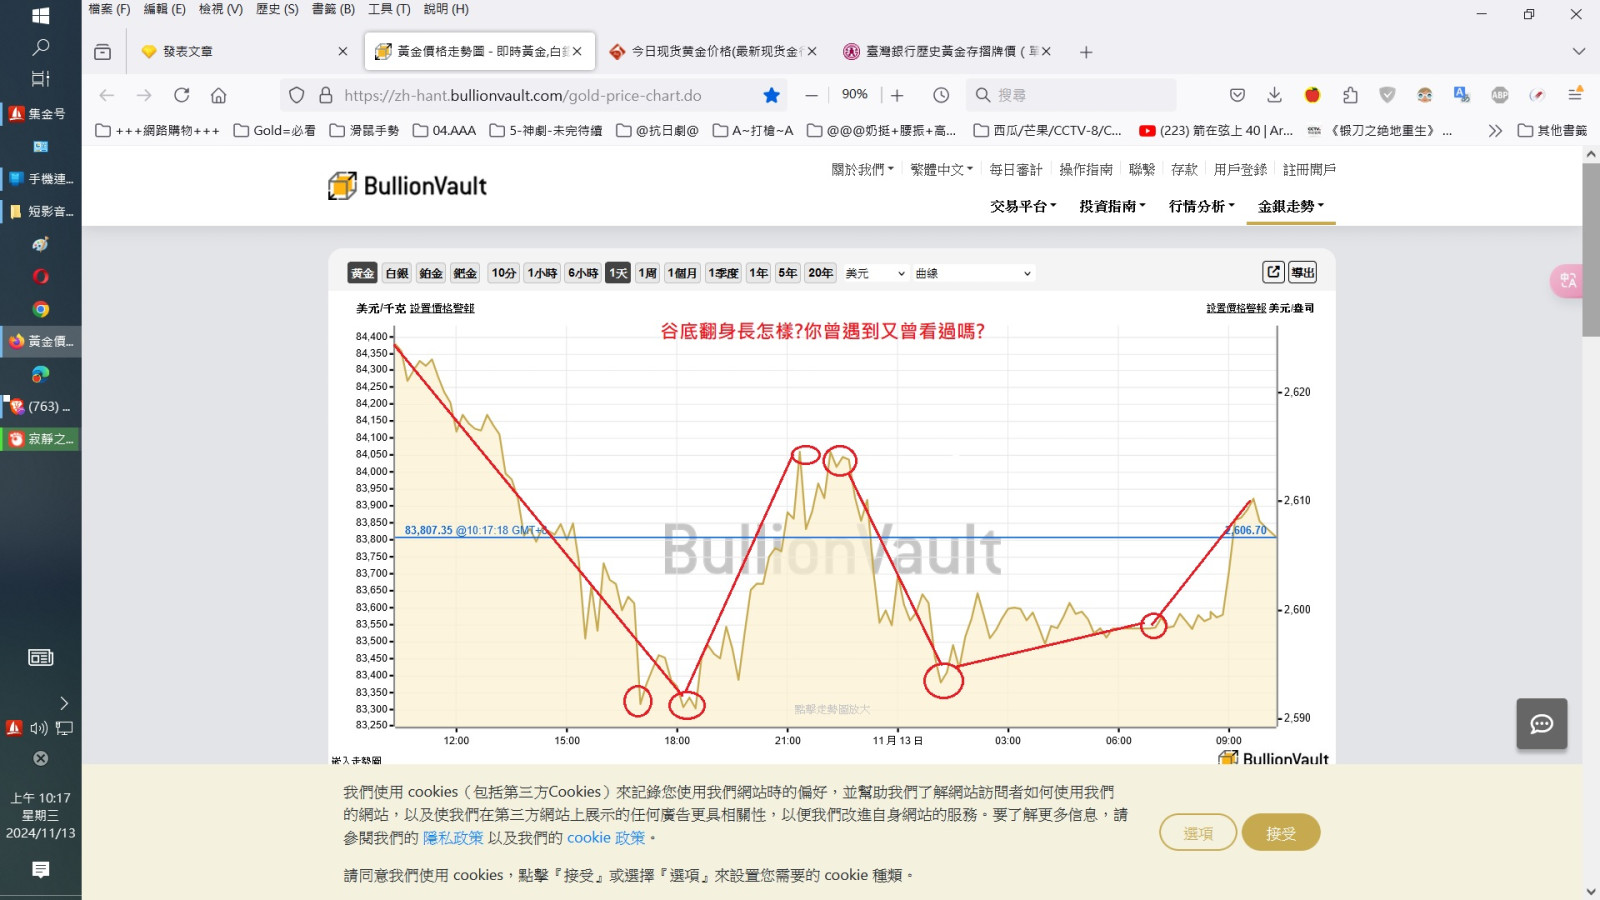Click the AdBlock Plus extension icon

coord(1499,95)
